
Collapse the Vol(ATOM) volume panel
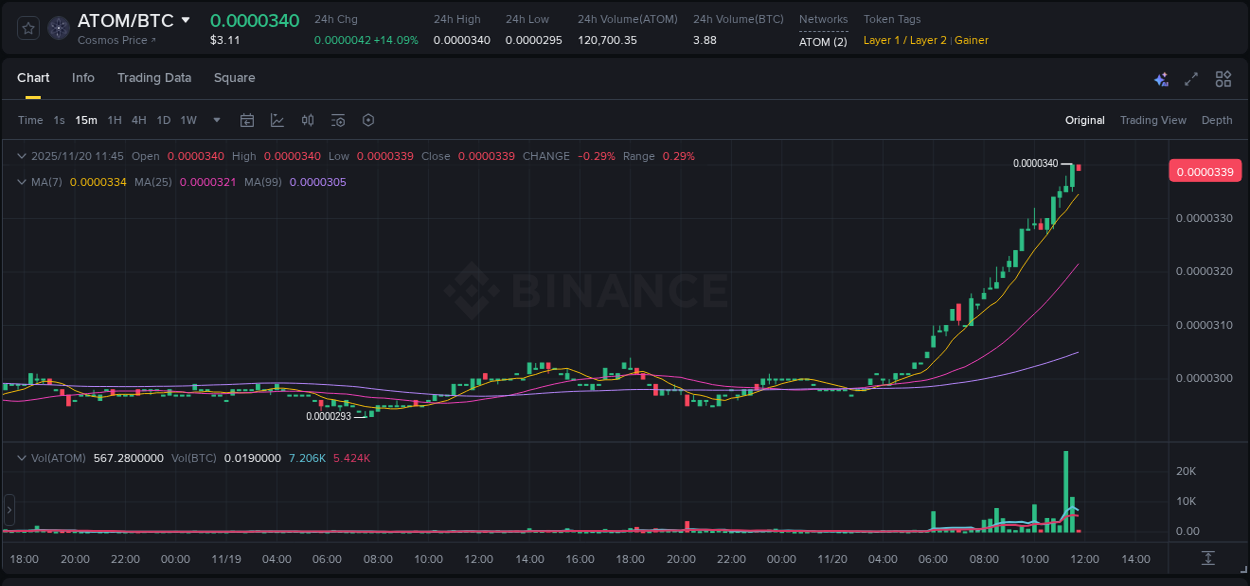click(x=21, y=457)
